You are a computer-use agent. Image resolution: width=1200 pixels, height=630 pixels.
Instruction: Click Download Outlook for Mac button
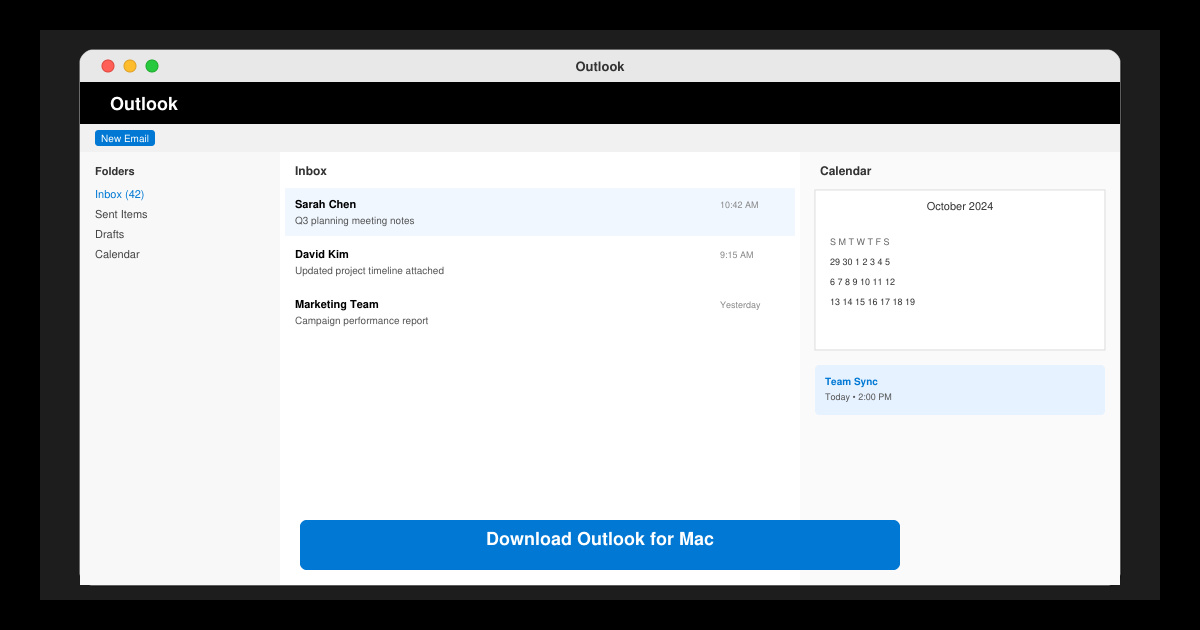[x=600, y=545]
